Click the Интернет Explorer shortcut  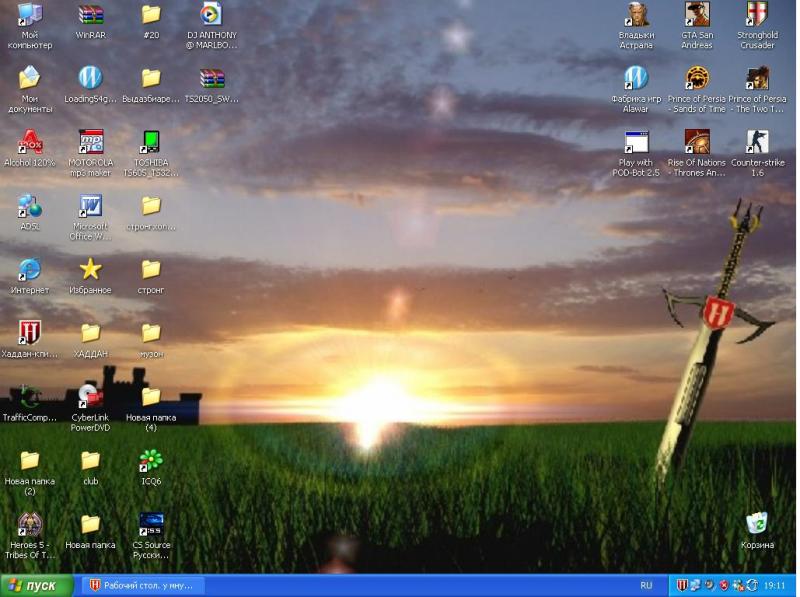[30, 269]
